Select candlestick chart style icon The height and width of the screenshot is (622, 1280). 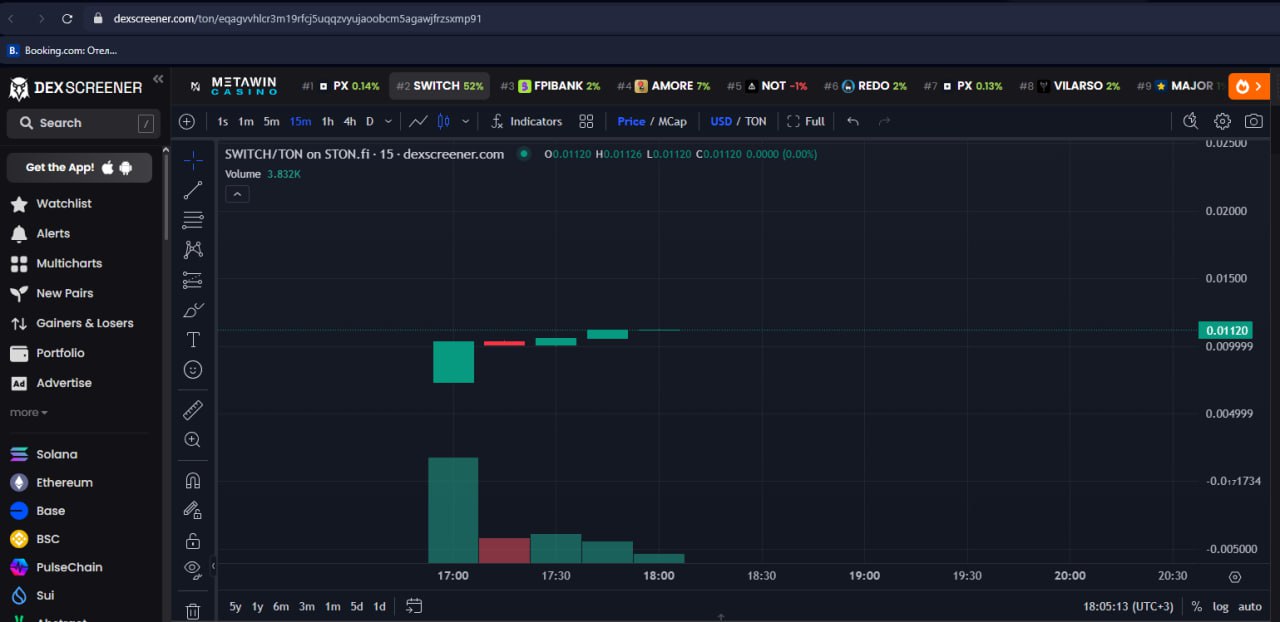444,121
